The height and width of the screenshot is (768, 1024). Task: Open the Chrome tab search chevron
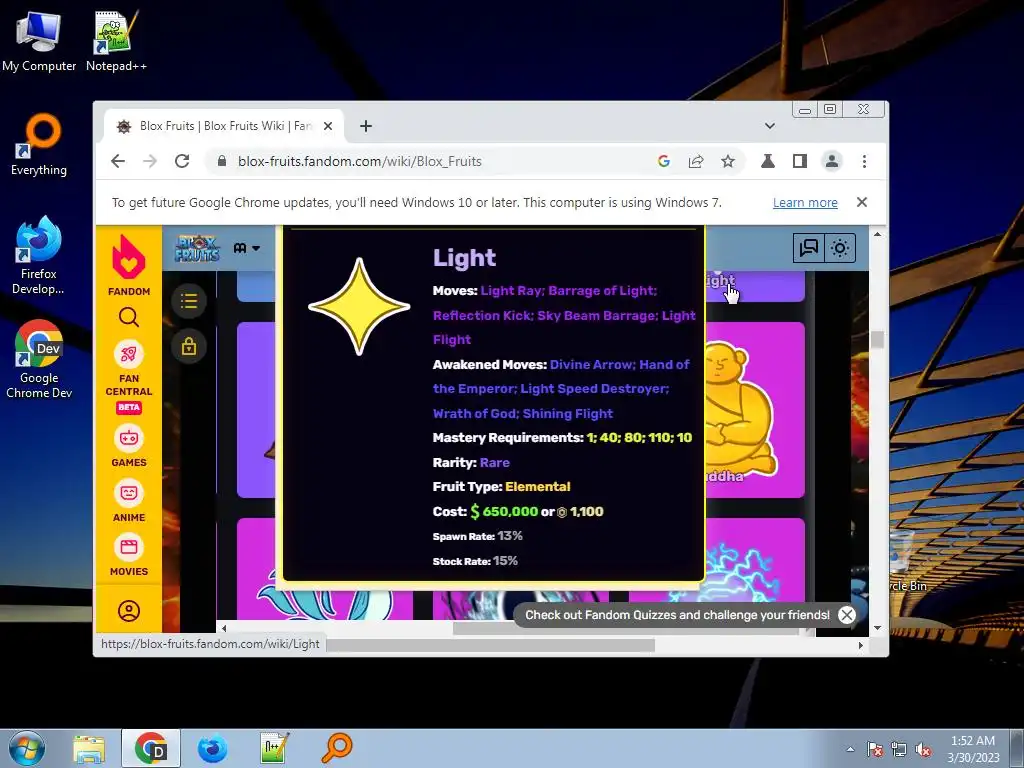click(x=770, y=126)
